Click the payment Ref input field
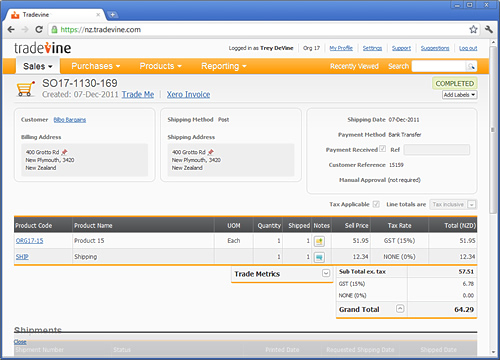The image size is (500, 360). 437,150
